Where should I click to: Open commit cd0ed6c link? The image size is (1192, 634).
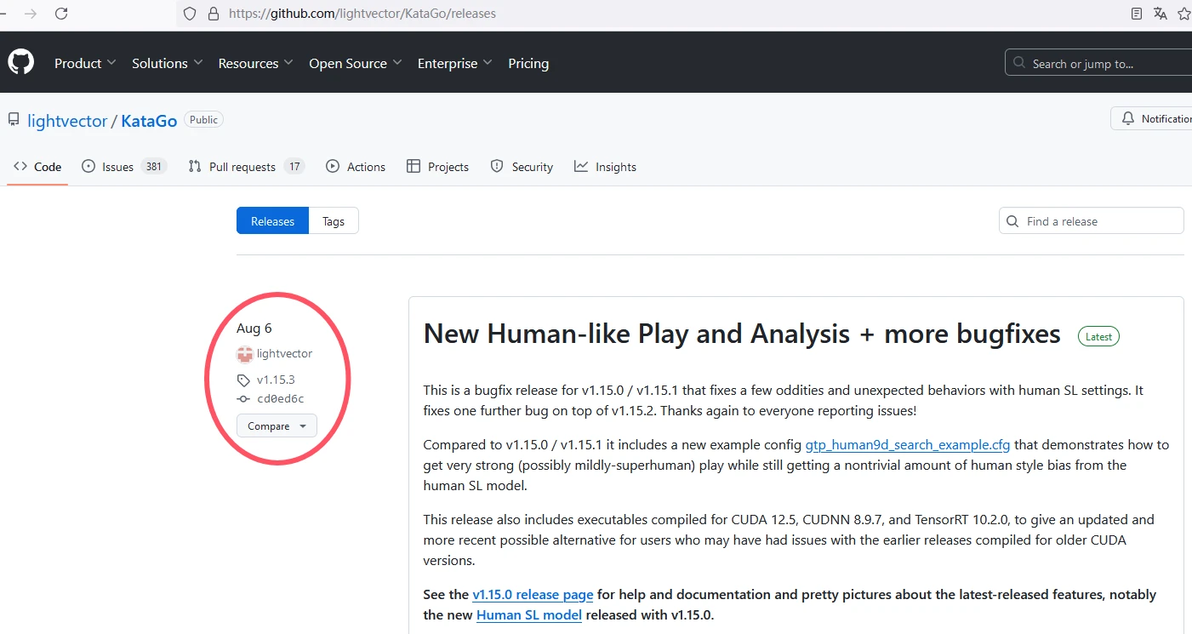coord(280,399)
